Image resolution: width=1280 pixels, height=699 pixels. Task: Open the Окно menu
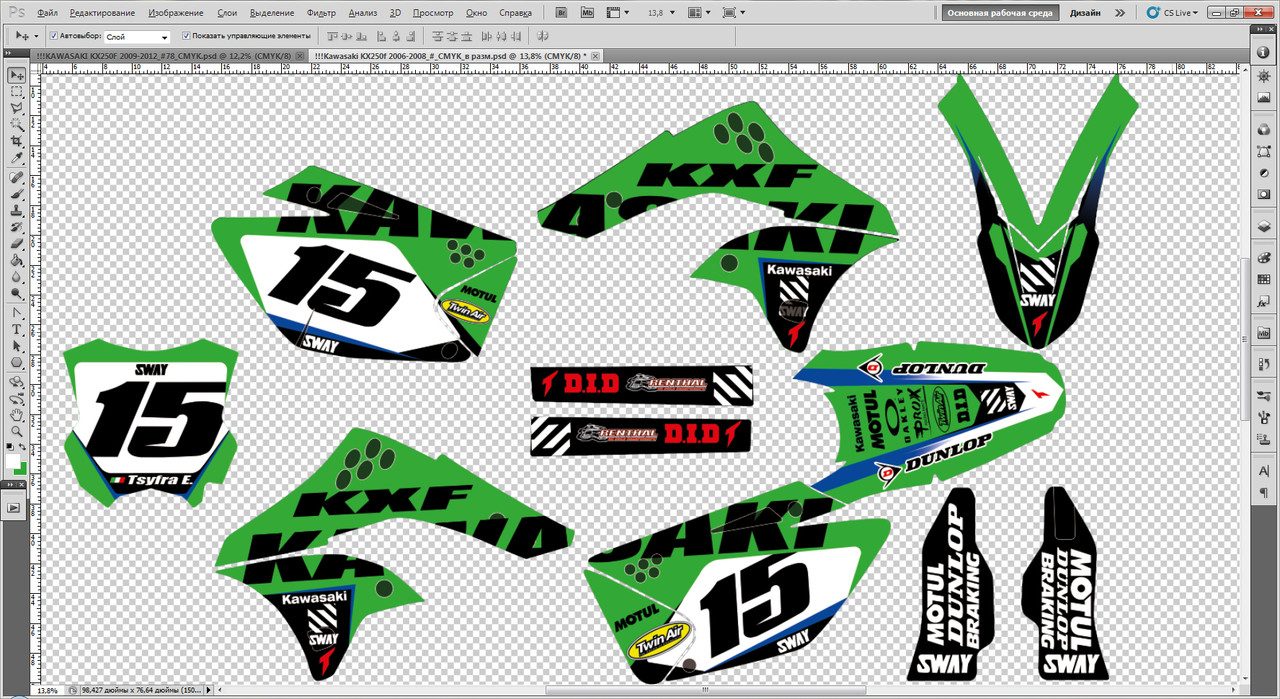(477, 13)
